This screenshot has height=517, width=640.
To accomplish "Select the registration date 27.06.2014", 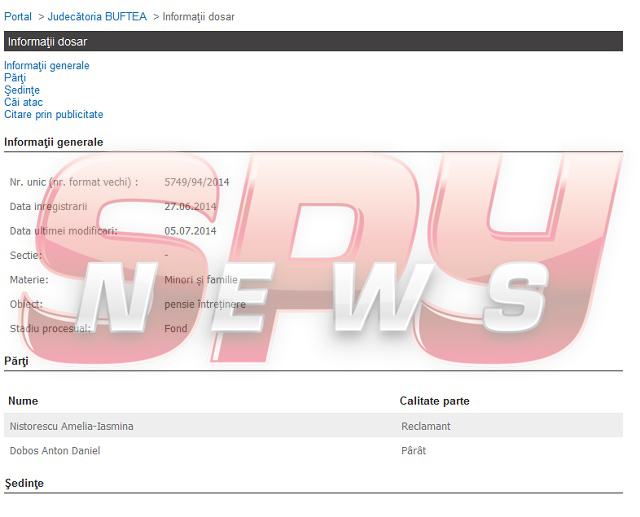I will tap(190, 206).
